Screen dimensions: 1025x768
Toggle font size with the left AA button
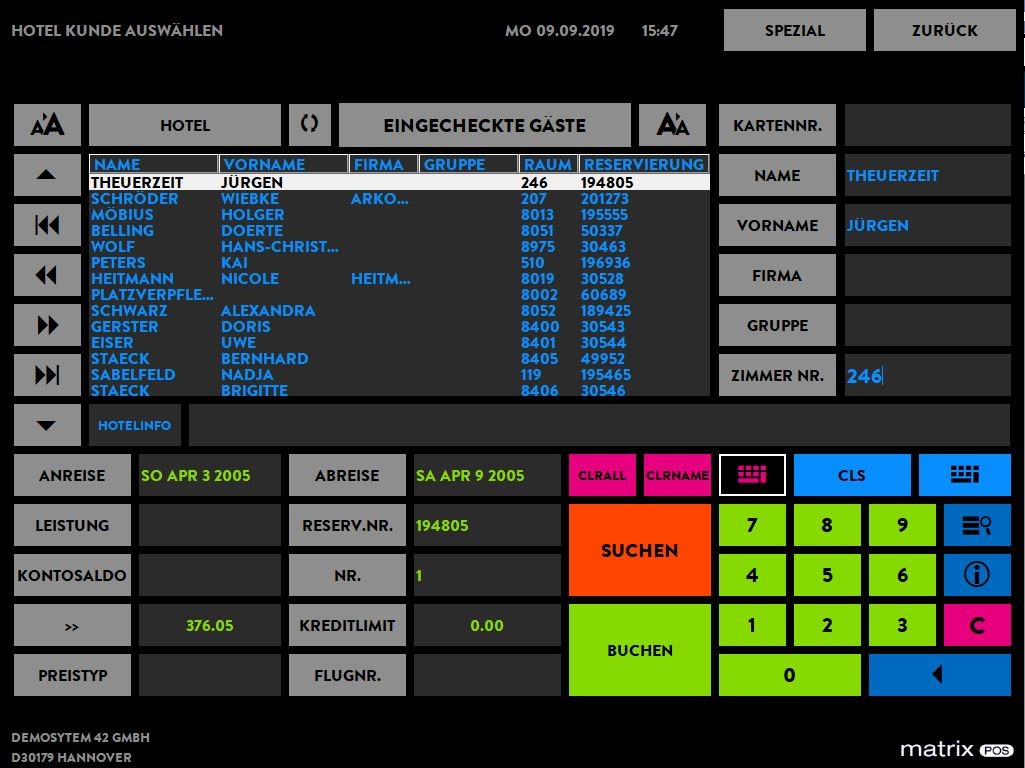(x=47, y=125)
